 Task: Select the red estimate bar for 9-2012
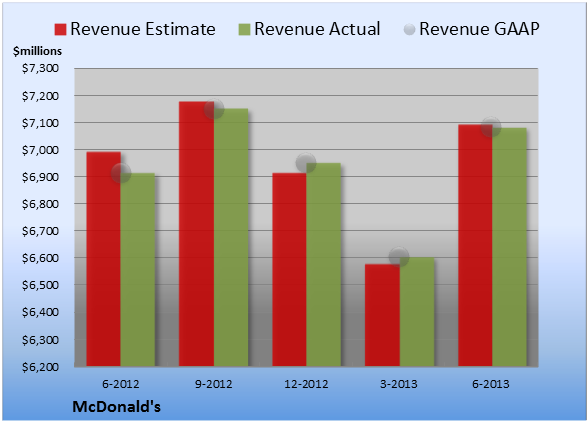tap(196, 234)
